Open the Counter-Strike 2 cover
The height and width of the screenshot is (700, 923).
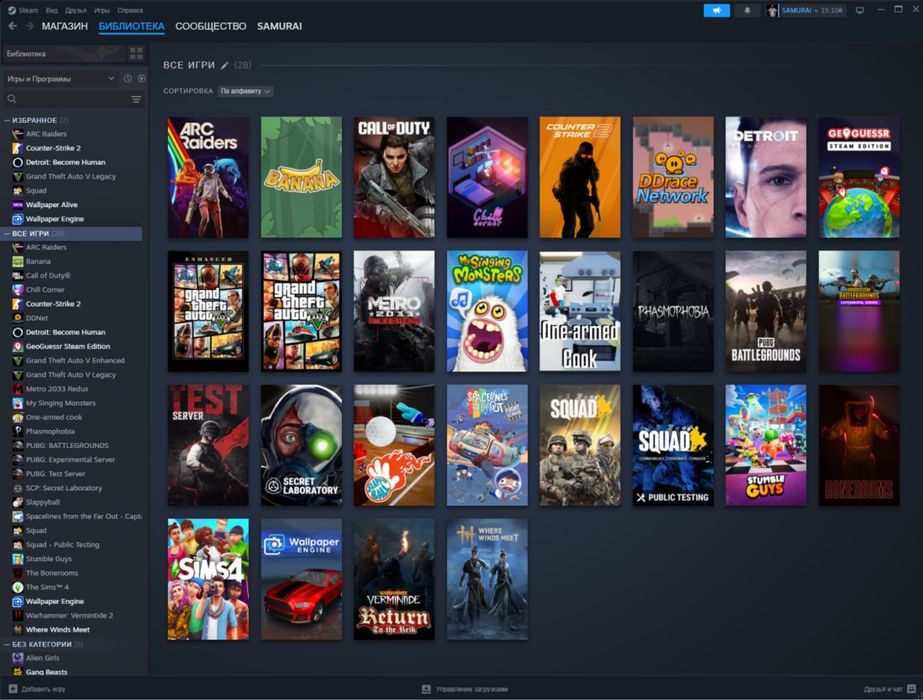click(580, 177)
